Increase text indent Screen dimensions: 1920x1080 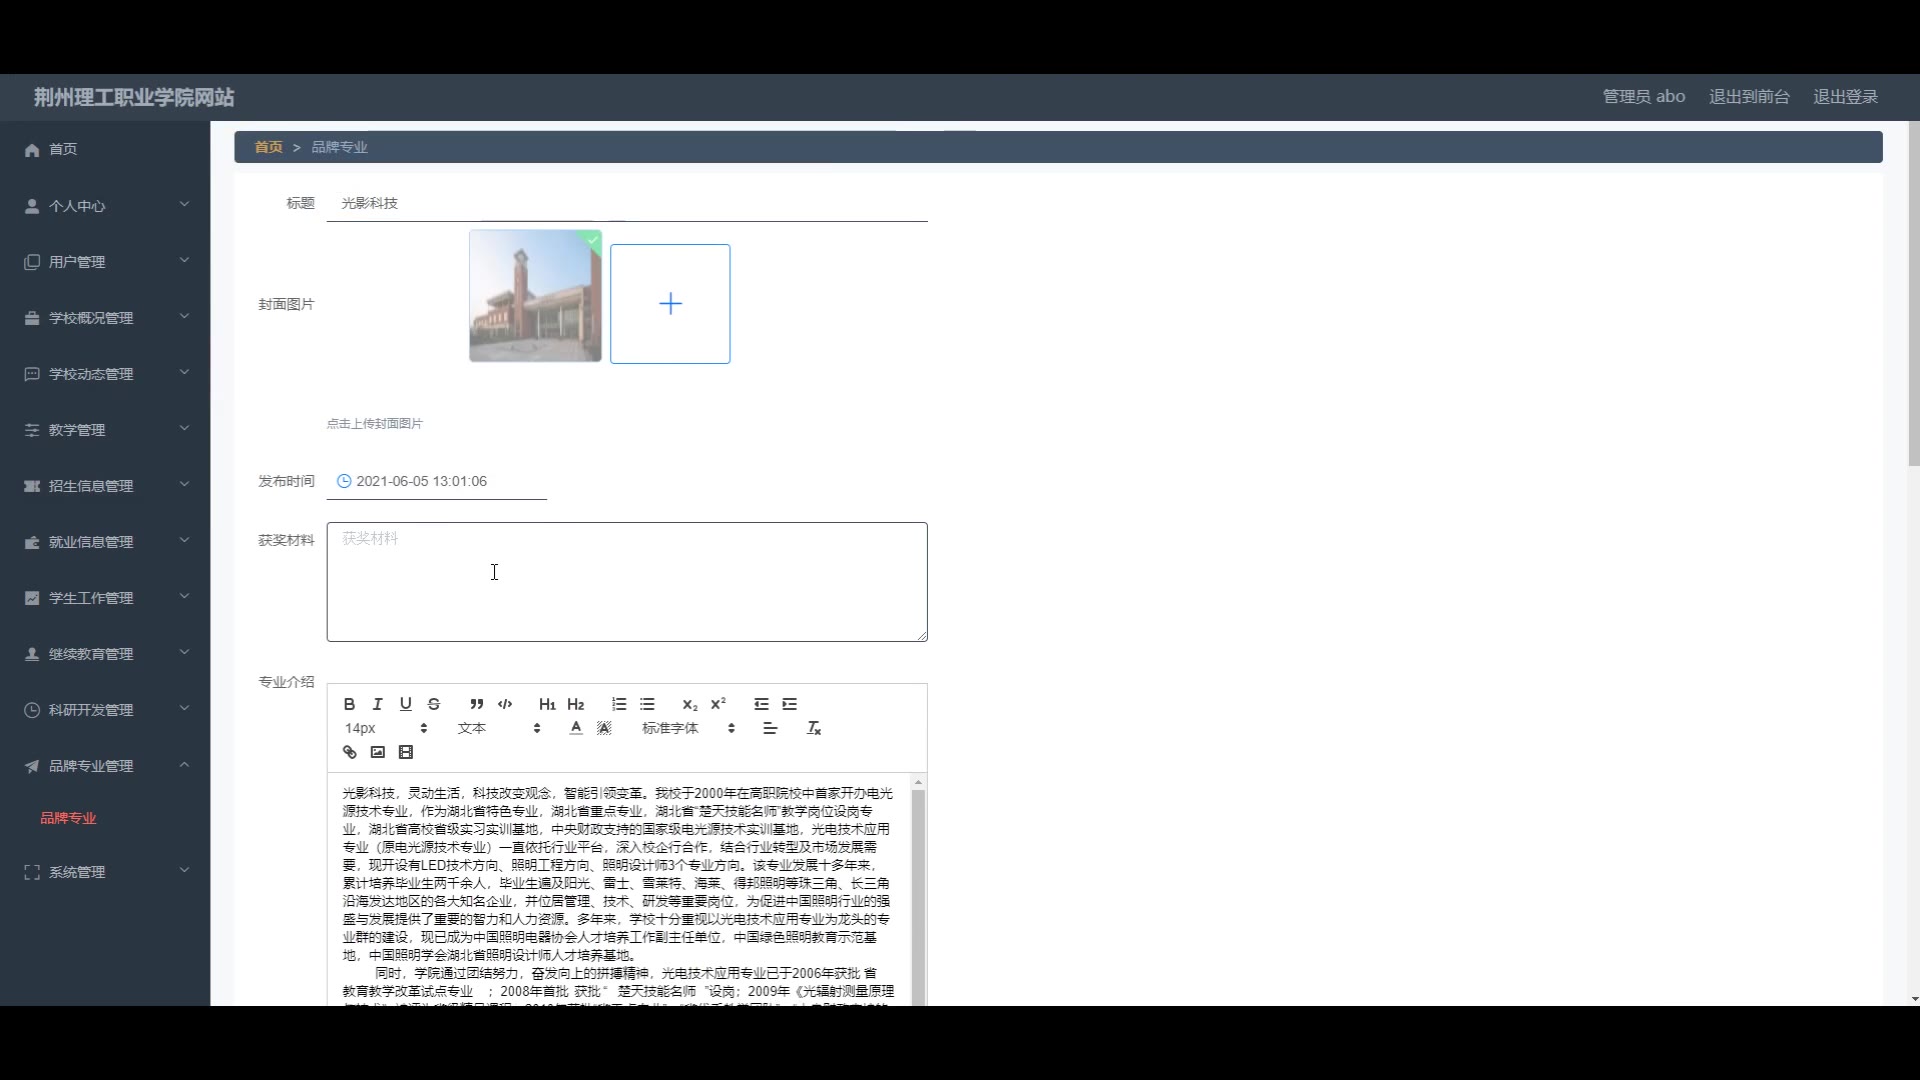pyautogui.click(x=789, y=704)
